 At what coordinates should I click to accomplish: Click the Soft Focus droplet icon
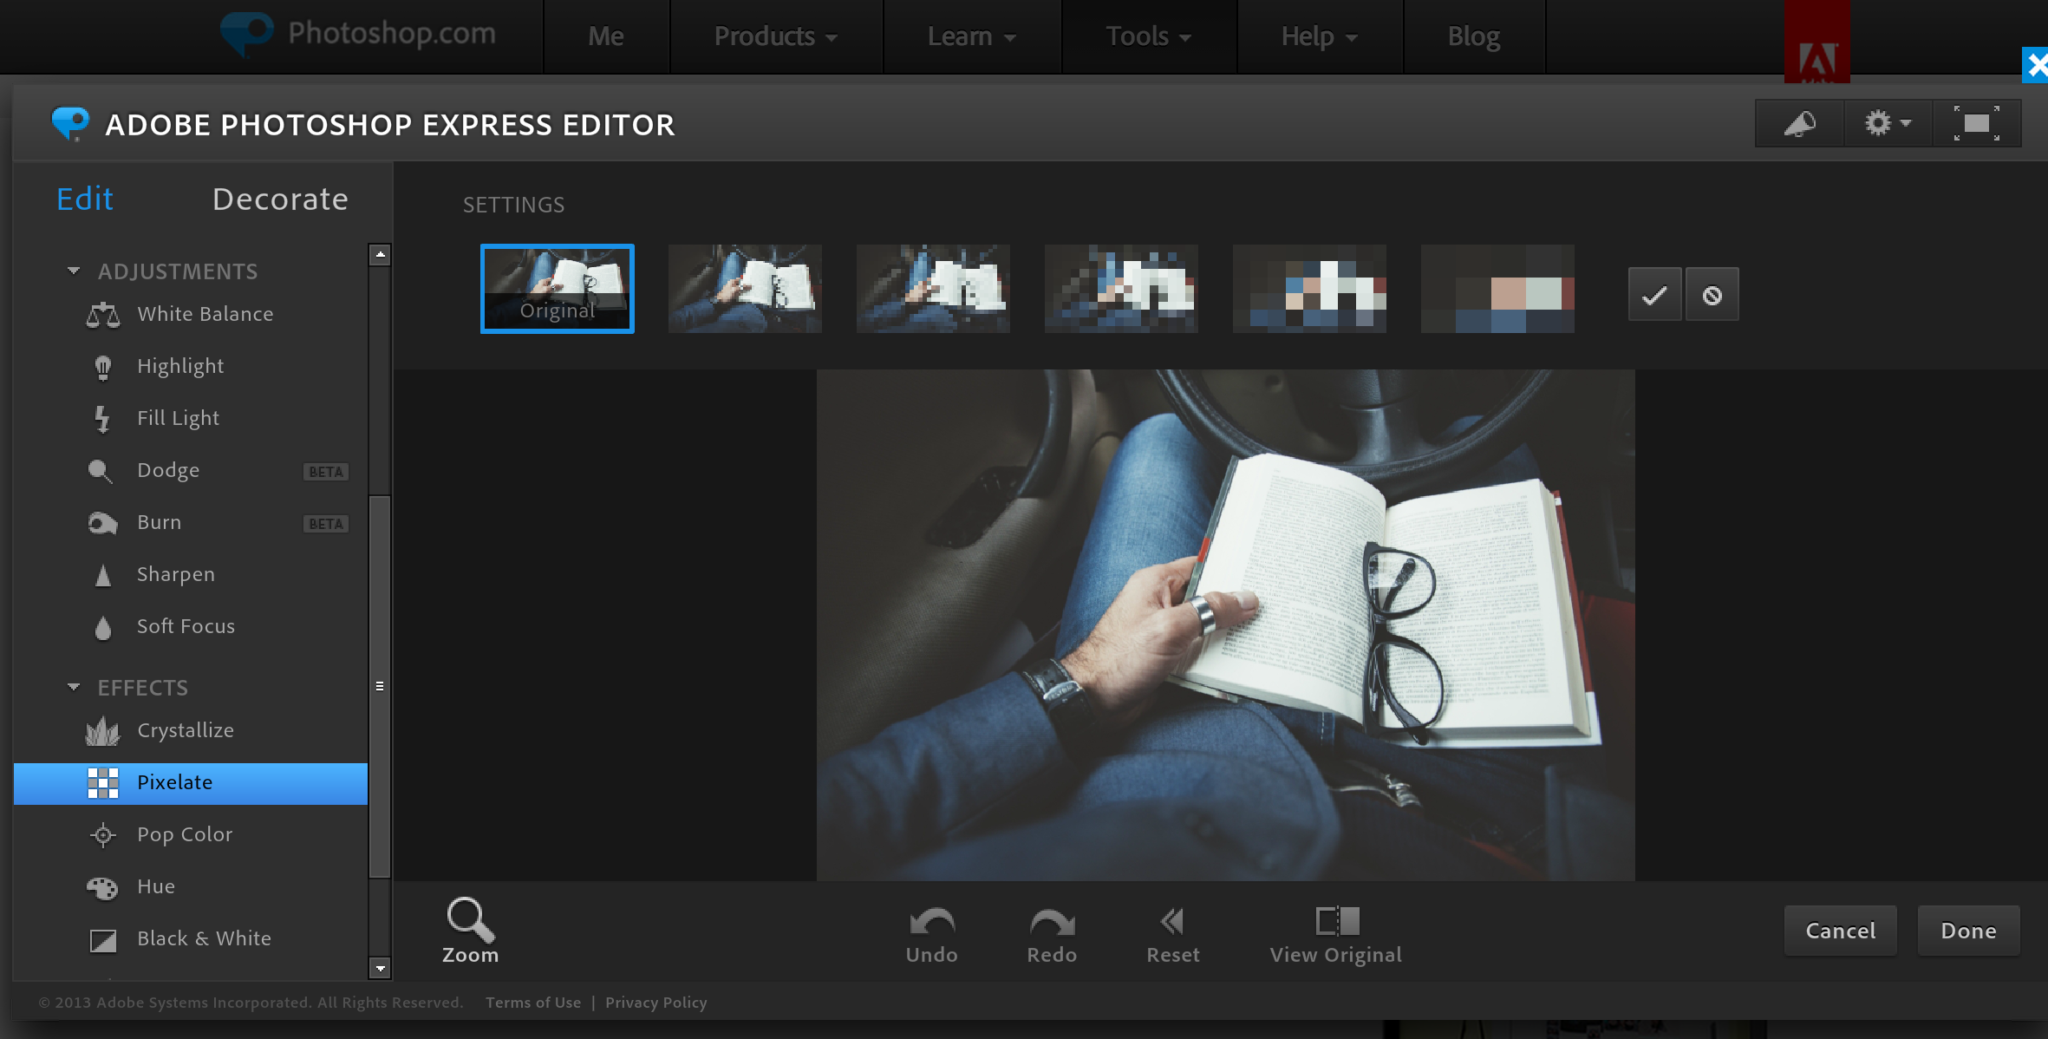click(103, 627)
